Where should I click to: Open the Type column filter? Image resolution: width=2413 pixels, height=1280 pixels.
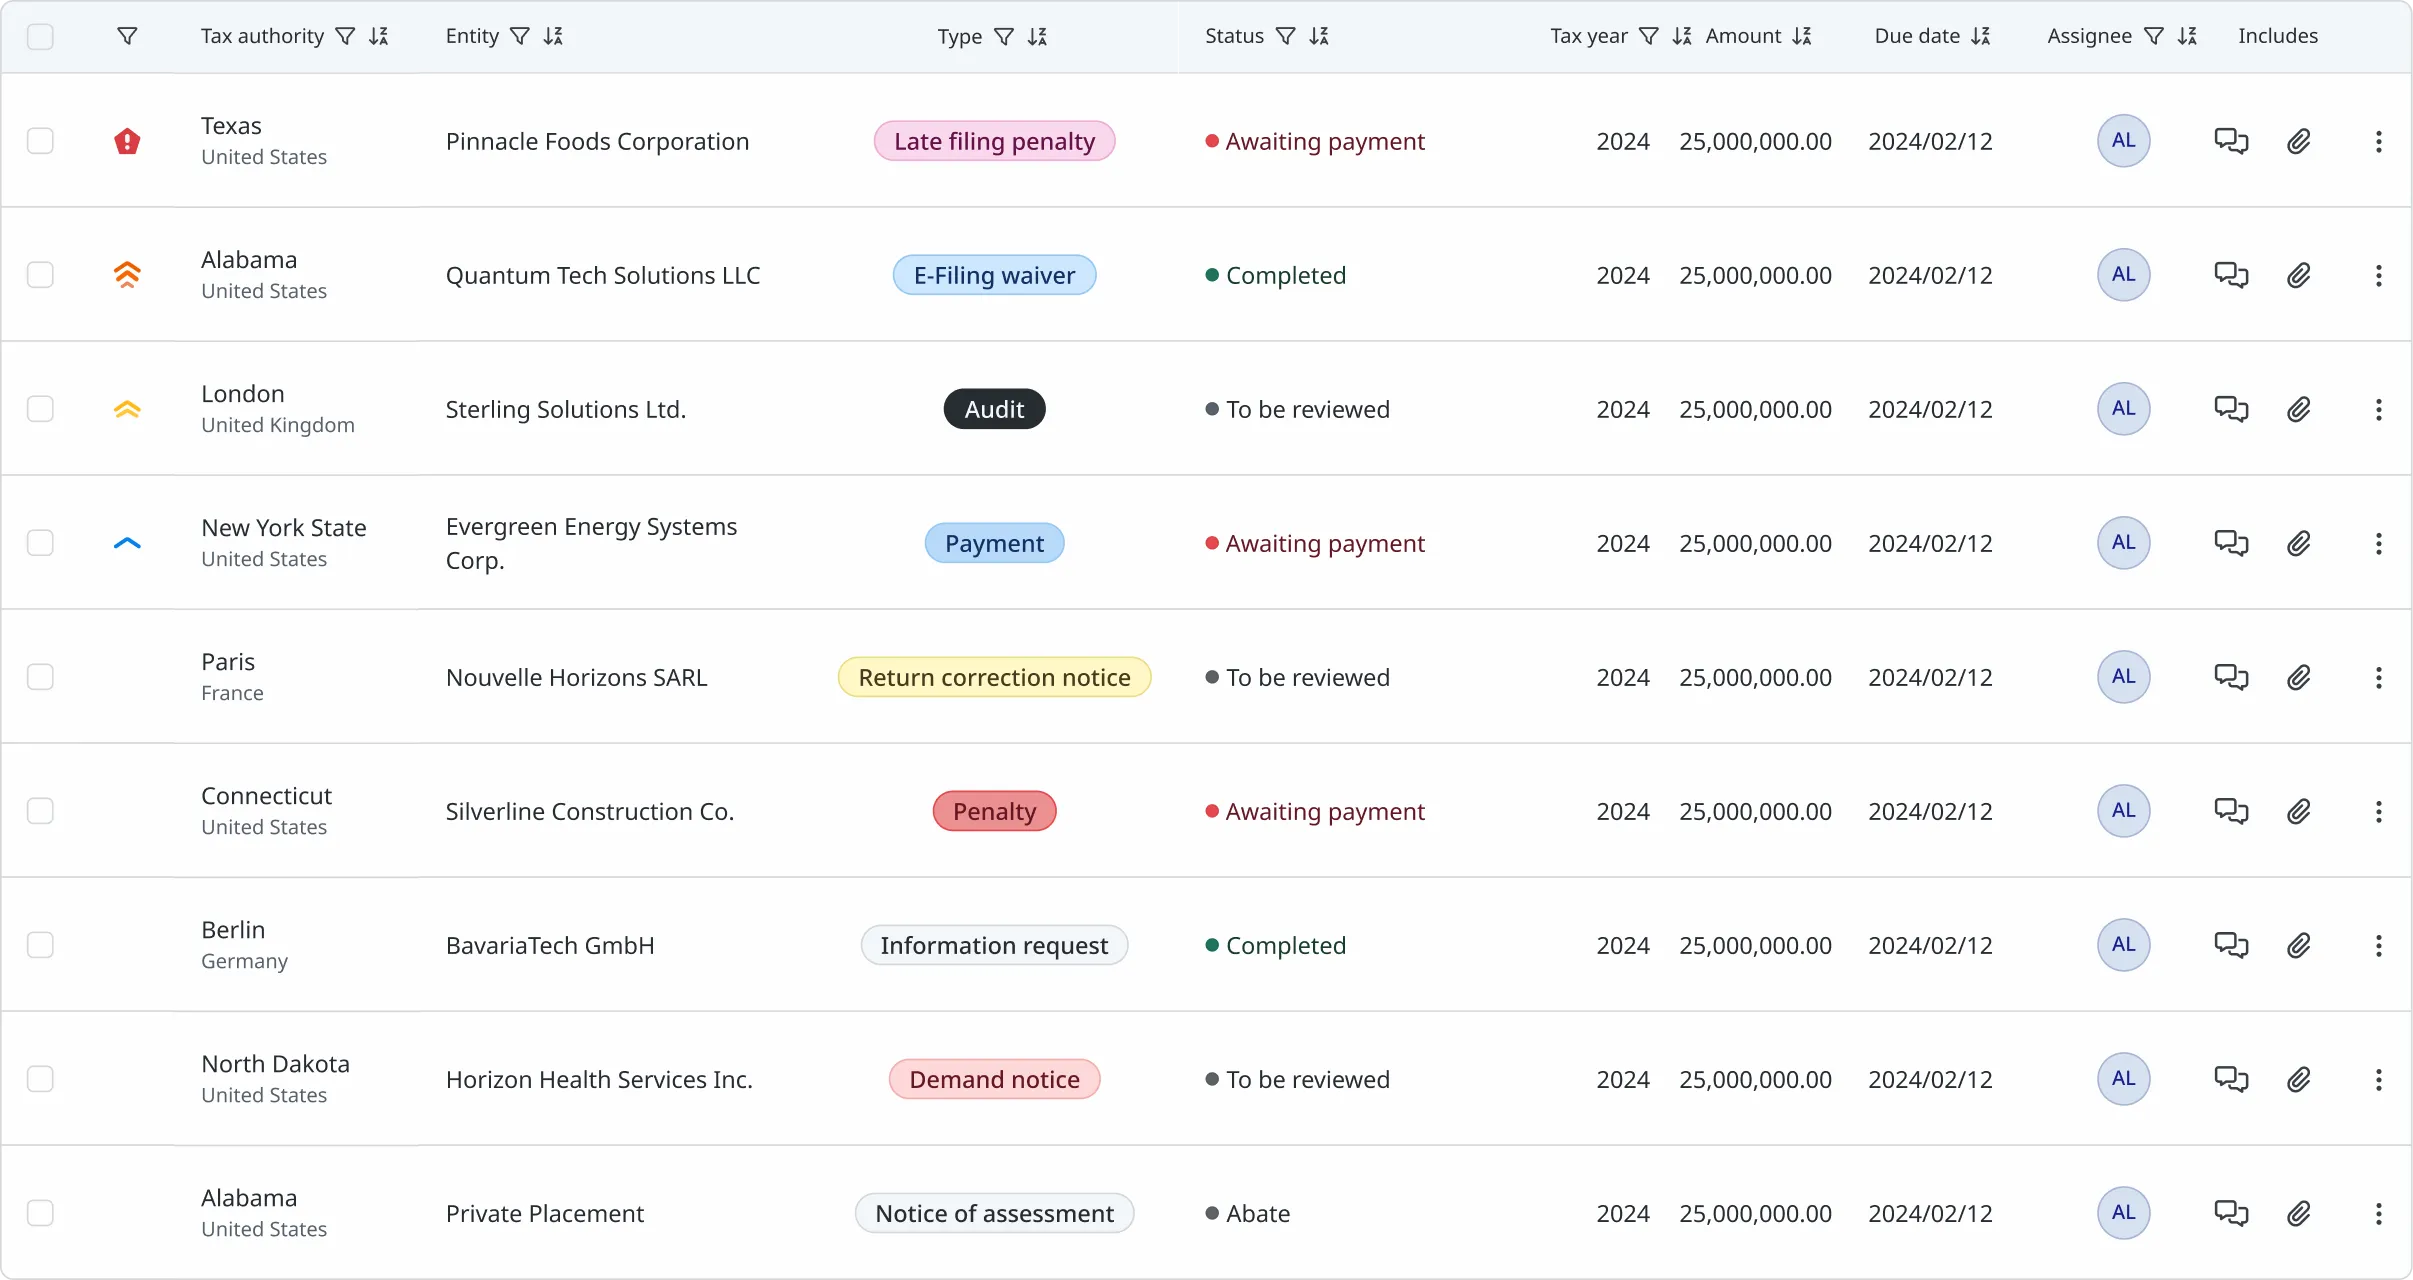pyautogui.click(x=1004, y=37)
